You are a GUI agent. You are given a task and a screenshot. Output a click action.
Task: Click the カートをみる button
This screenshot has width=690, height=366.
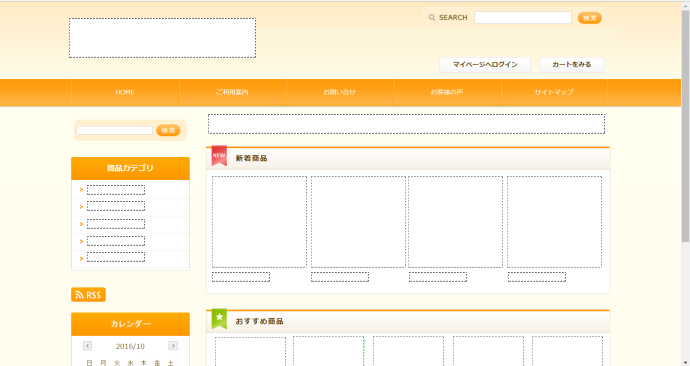pos(572,65)
